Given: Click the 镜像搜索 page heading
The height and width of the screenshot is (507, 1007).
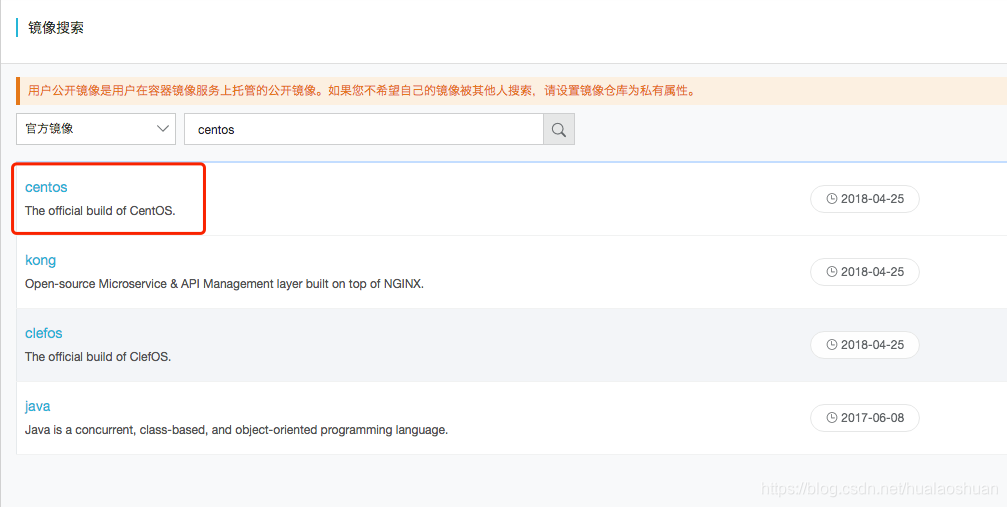Looking at the screenshot, I should pyautogui.click(x=56, y=28).
